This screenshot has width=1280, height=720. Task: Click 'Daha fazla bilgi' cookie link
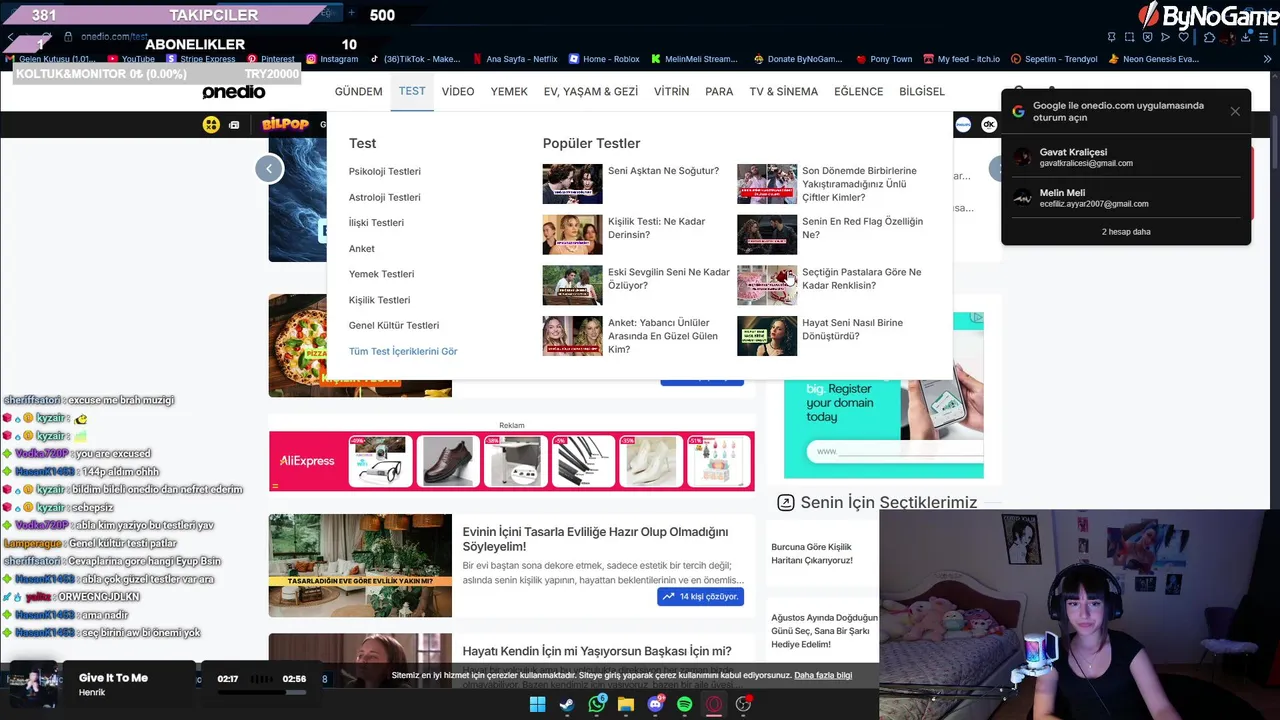coord(823,676)
